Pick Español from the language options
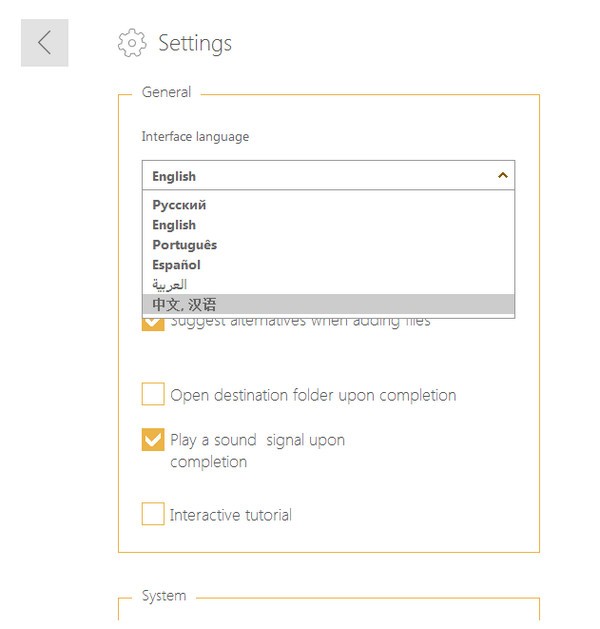 177,265
